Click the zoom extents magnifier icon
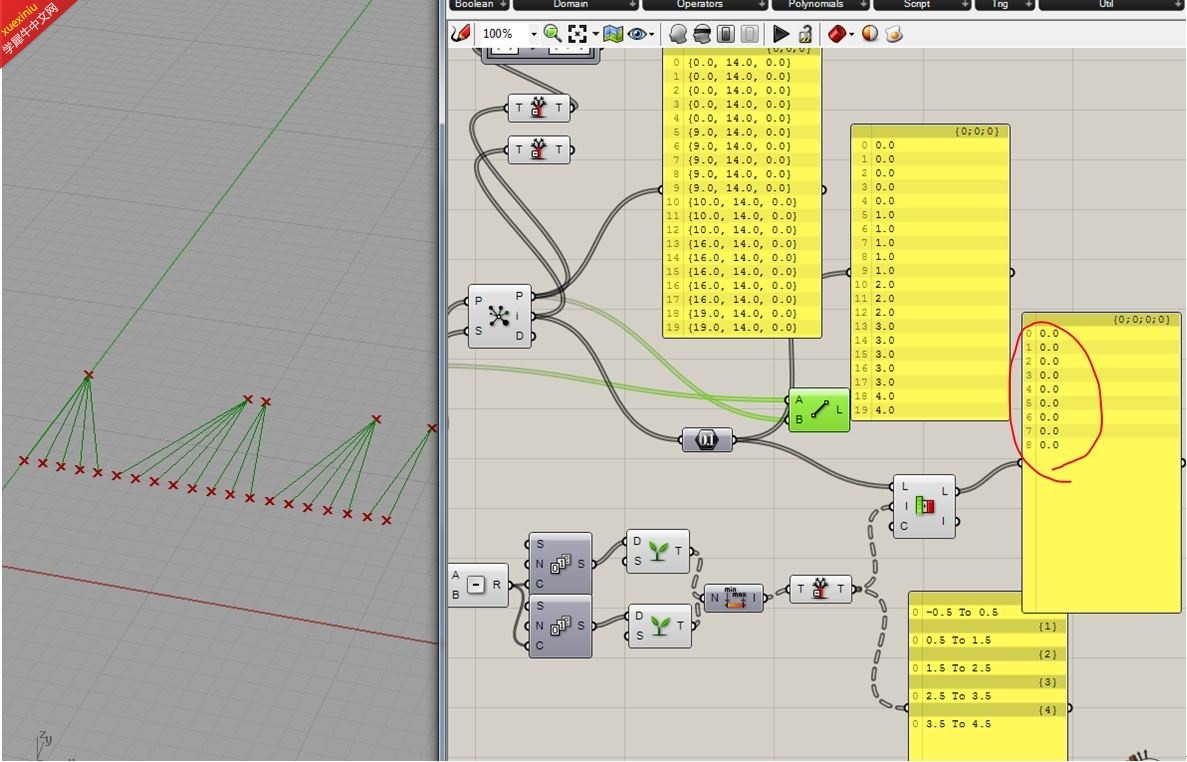The height and width of the screenshot is (762, 1187). point(552,34)
